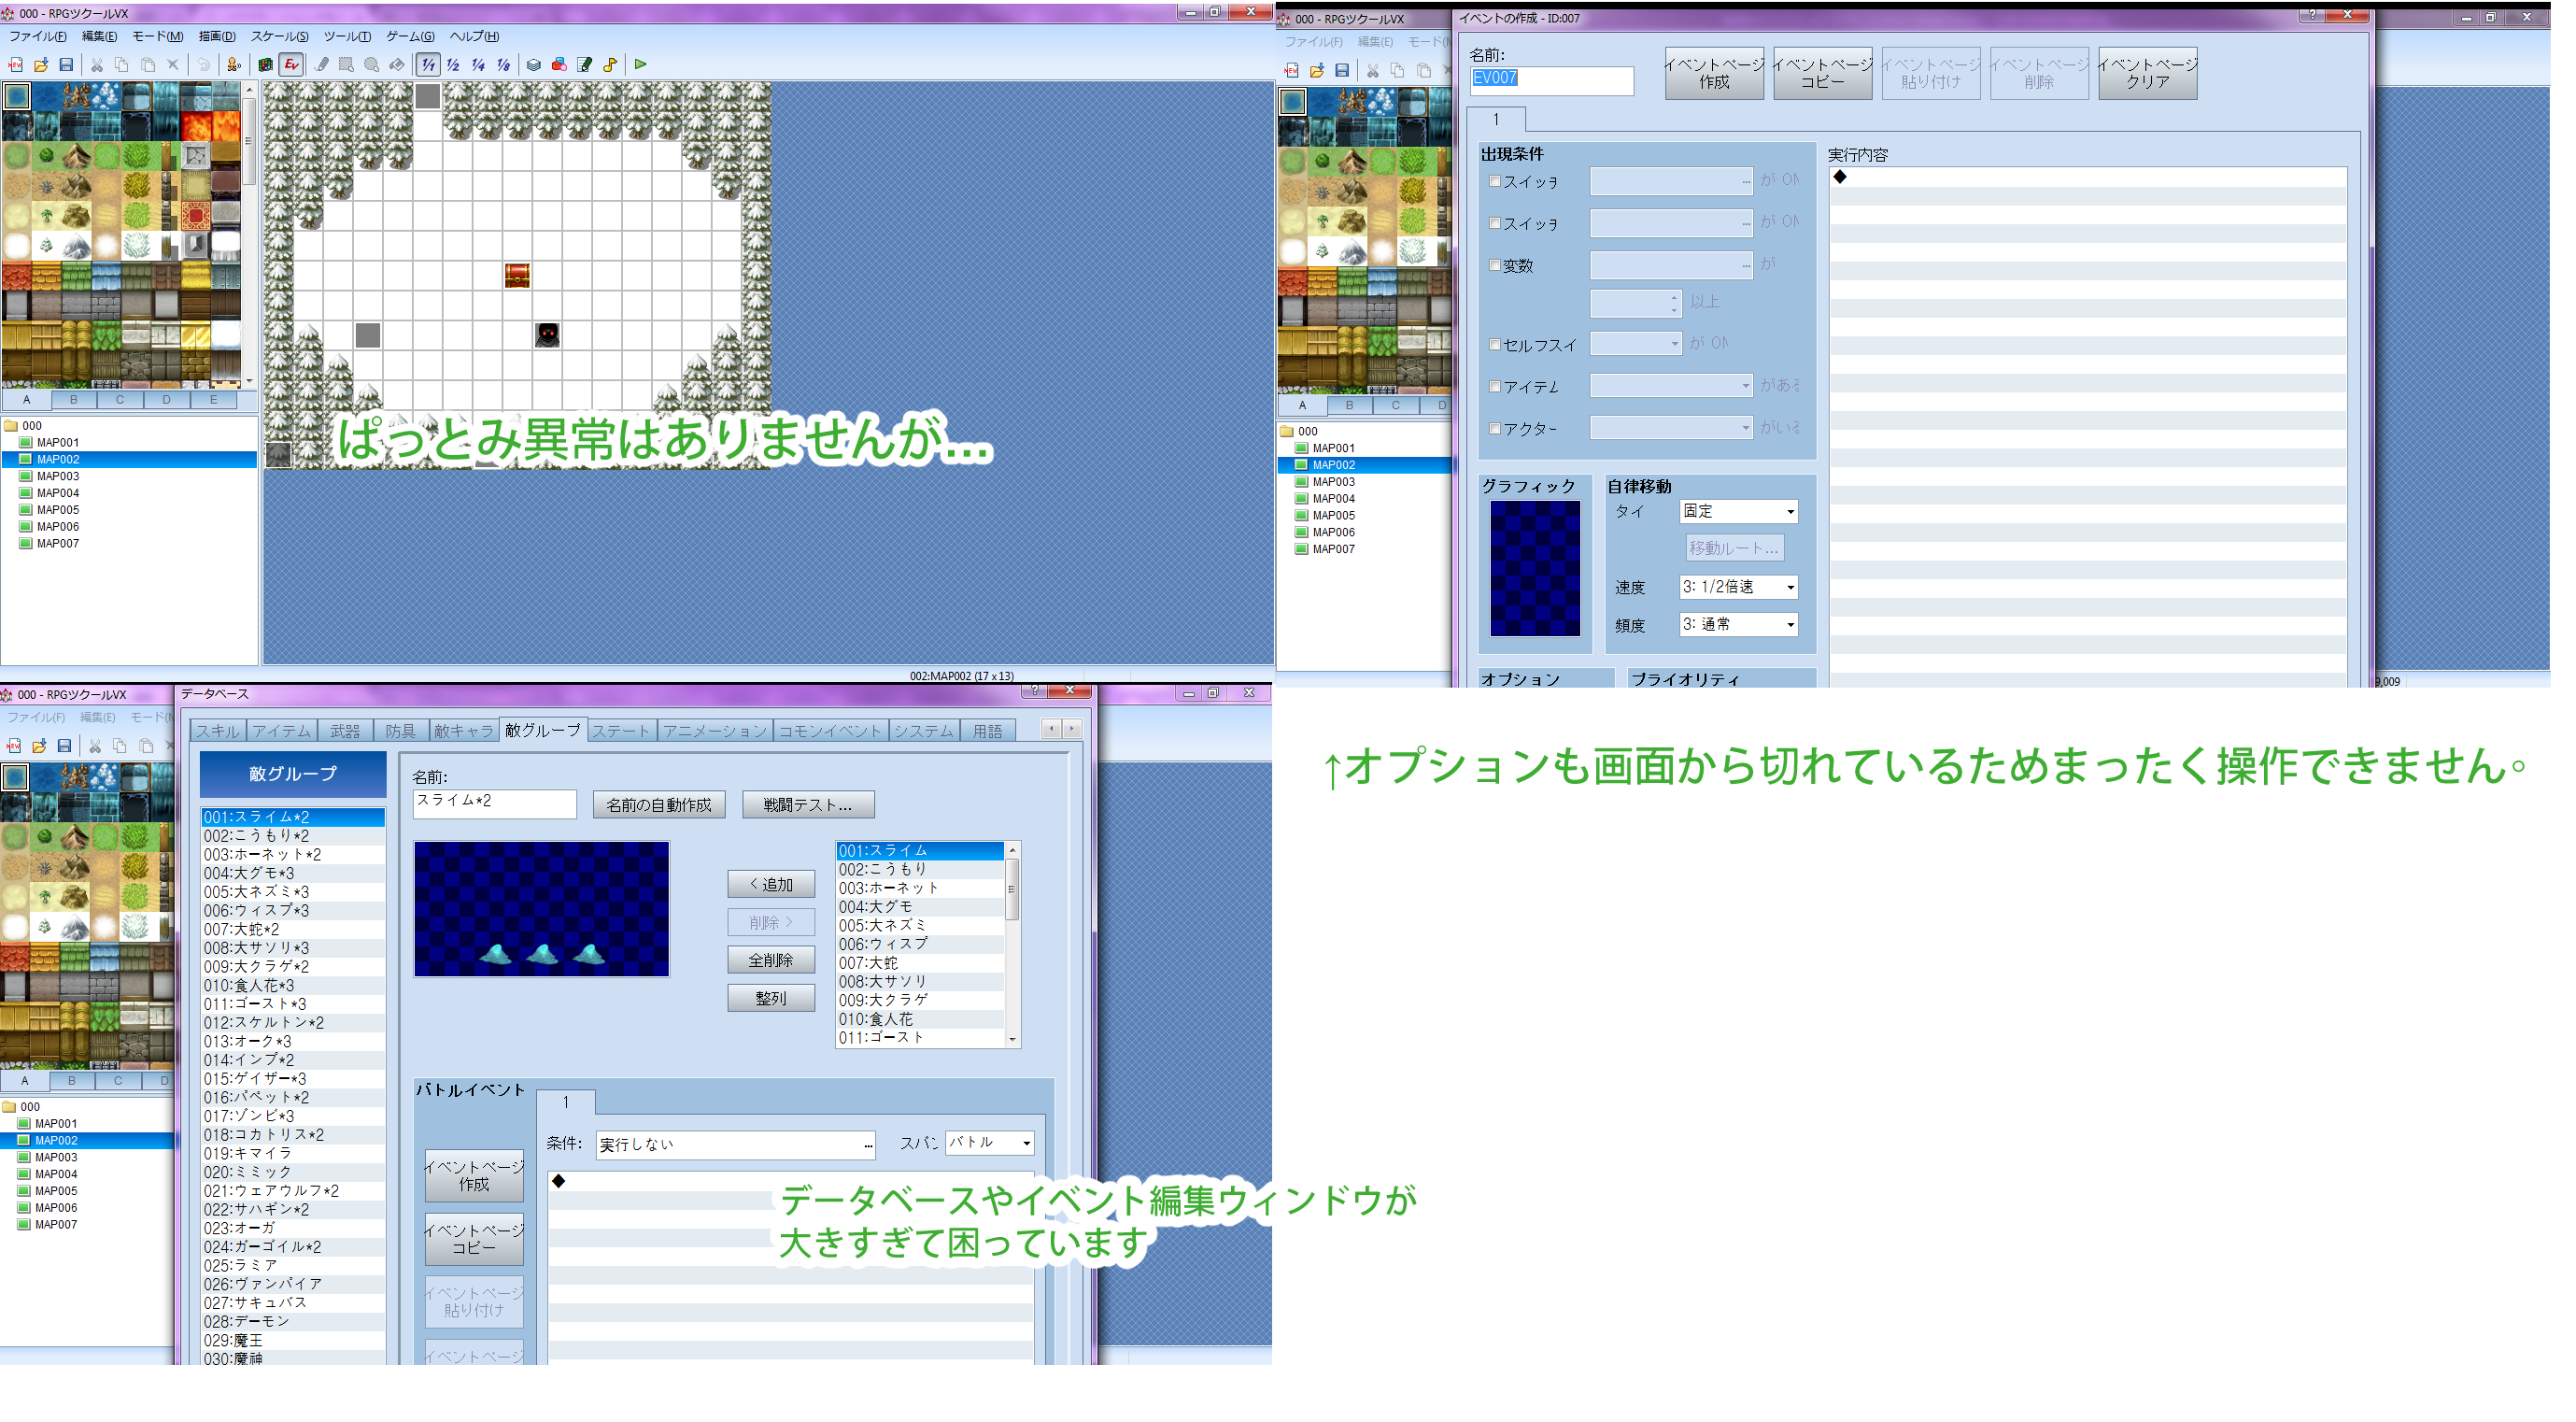Click 条件 field showing 実行しない in database

pyautogui.click(x=735, y=1144)
